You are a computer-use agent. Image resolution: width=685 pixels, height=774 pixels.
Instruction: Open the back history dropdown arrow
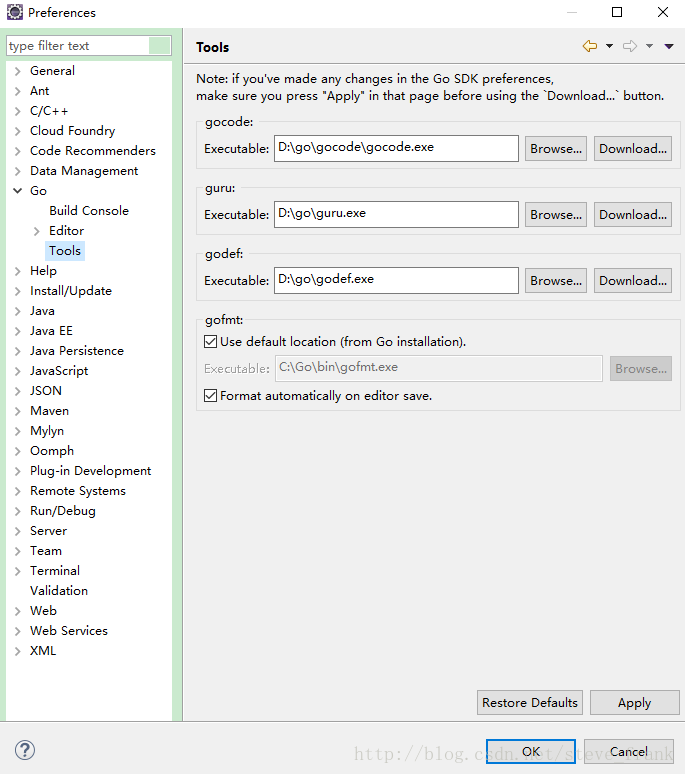point(609,46)
